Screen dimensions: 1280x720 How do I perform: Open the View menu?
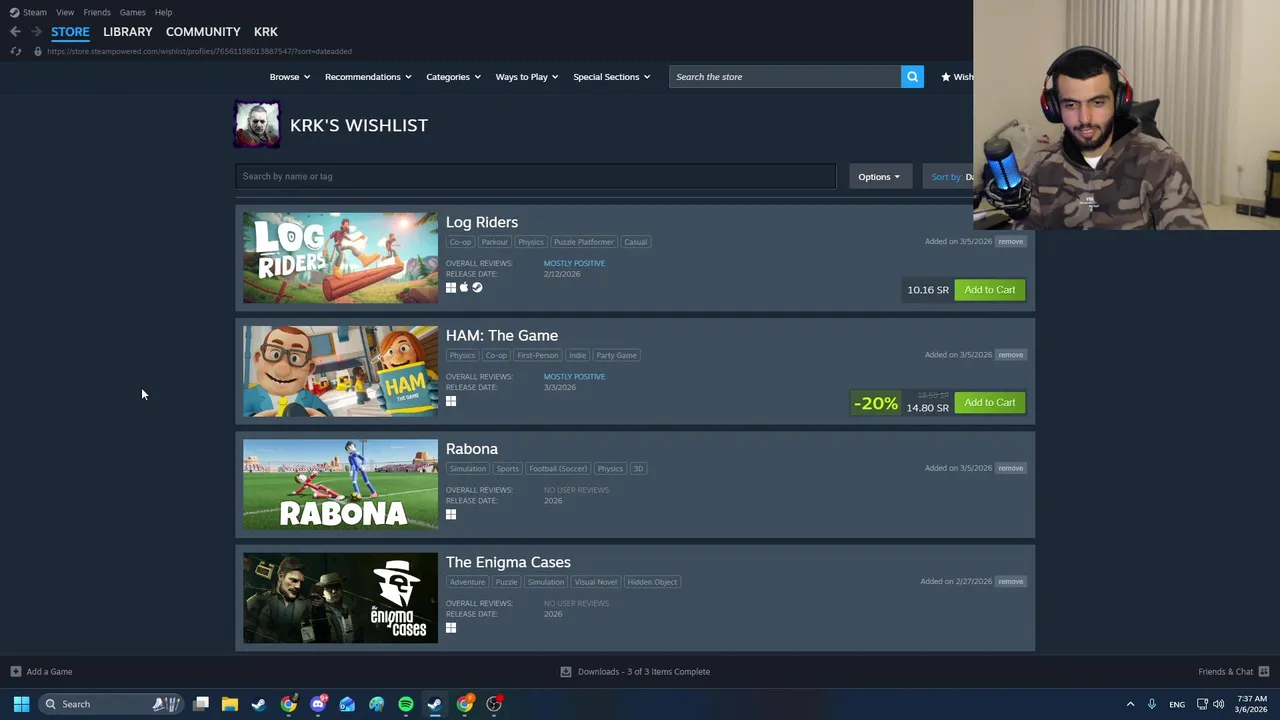pos(65,12)
